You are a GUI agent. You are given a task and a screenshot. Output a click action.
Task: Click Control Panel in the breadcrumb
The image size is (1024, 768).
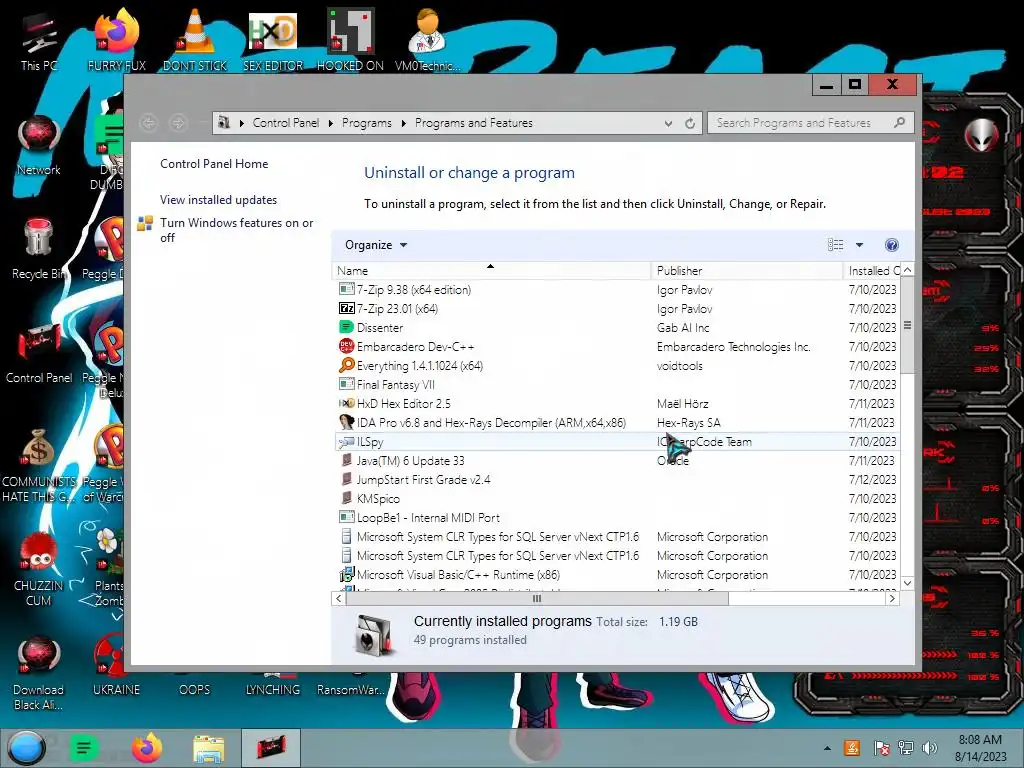[285, 123]
